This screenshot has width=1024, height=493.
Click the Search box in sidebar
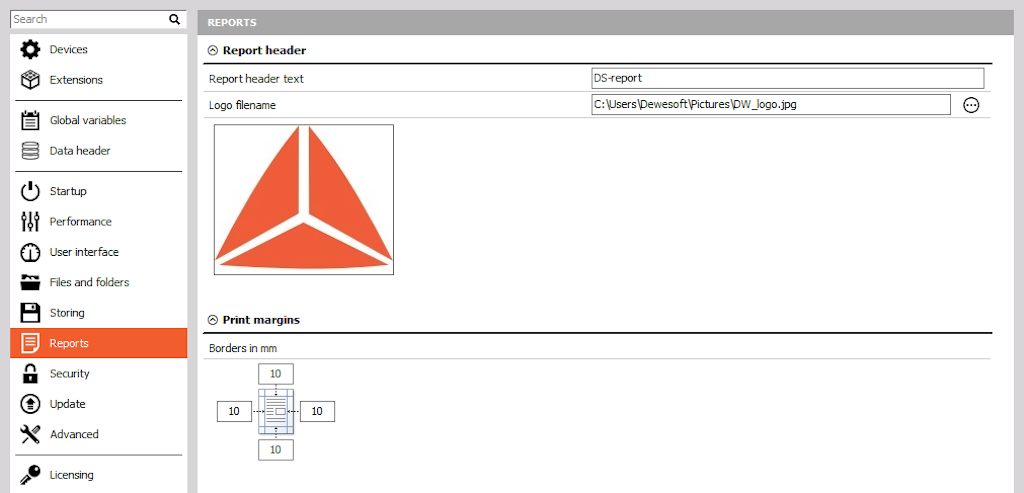pos(98,19)
